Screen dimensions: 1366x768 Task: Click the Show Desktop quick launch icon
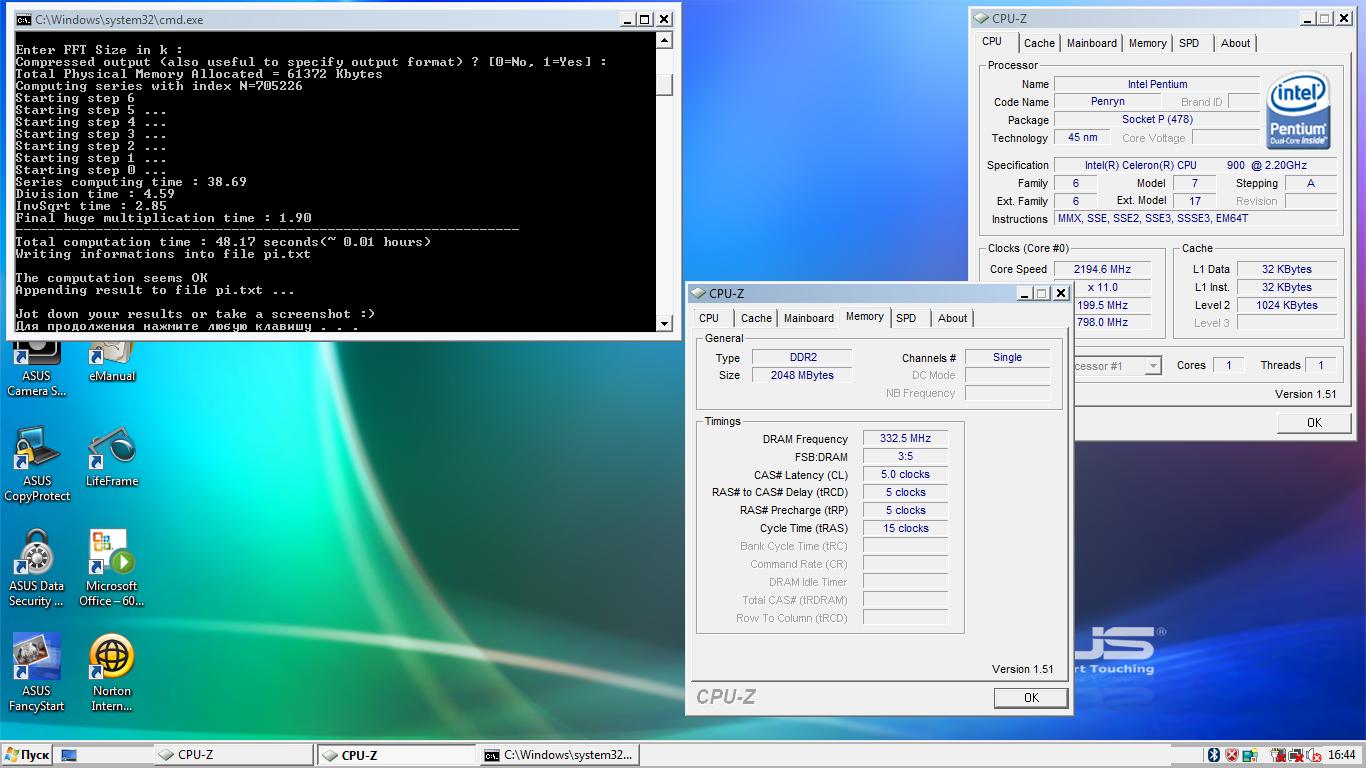[69, 755]
